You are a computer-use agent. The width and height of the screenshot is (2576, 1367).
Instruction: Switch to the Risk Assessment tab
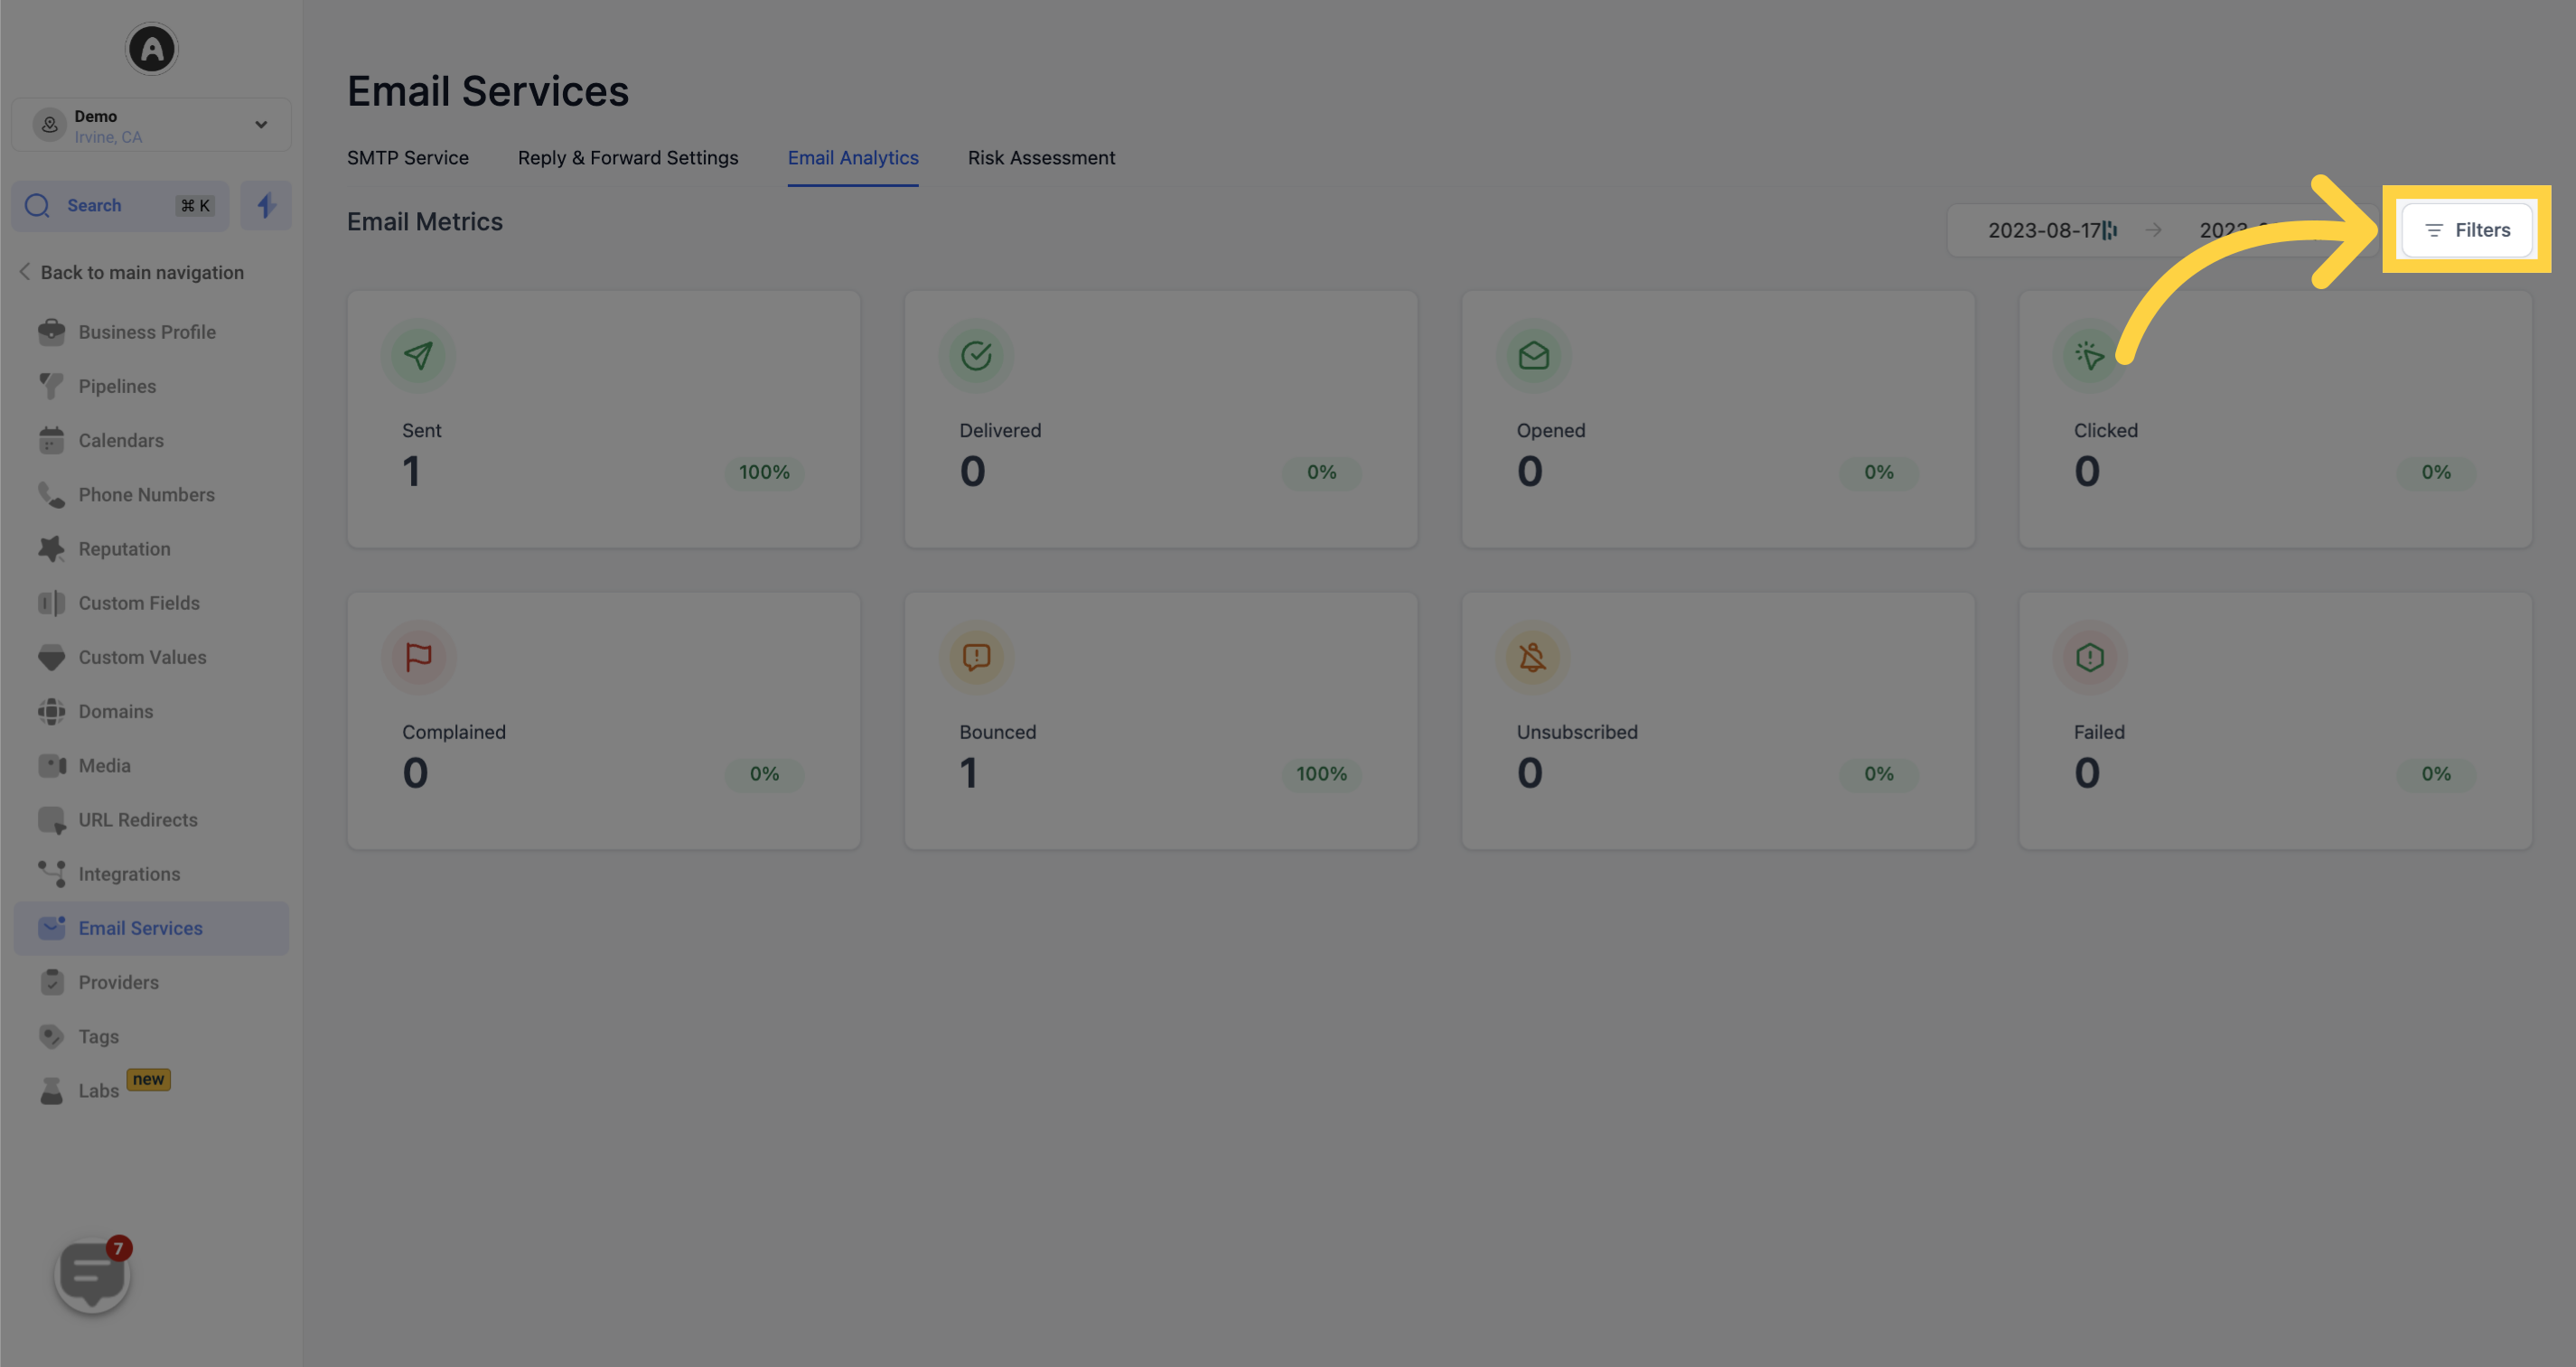pos(1041,157)
